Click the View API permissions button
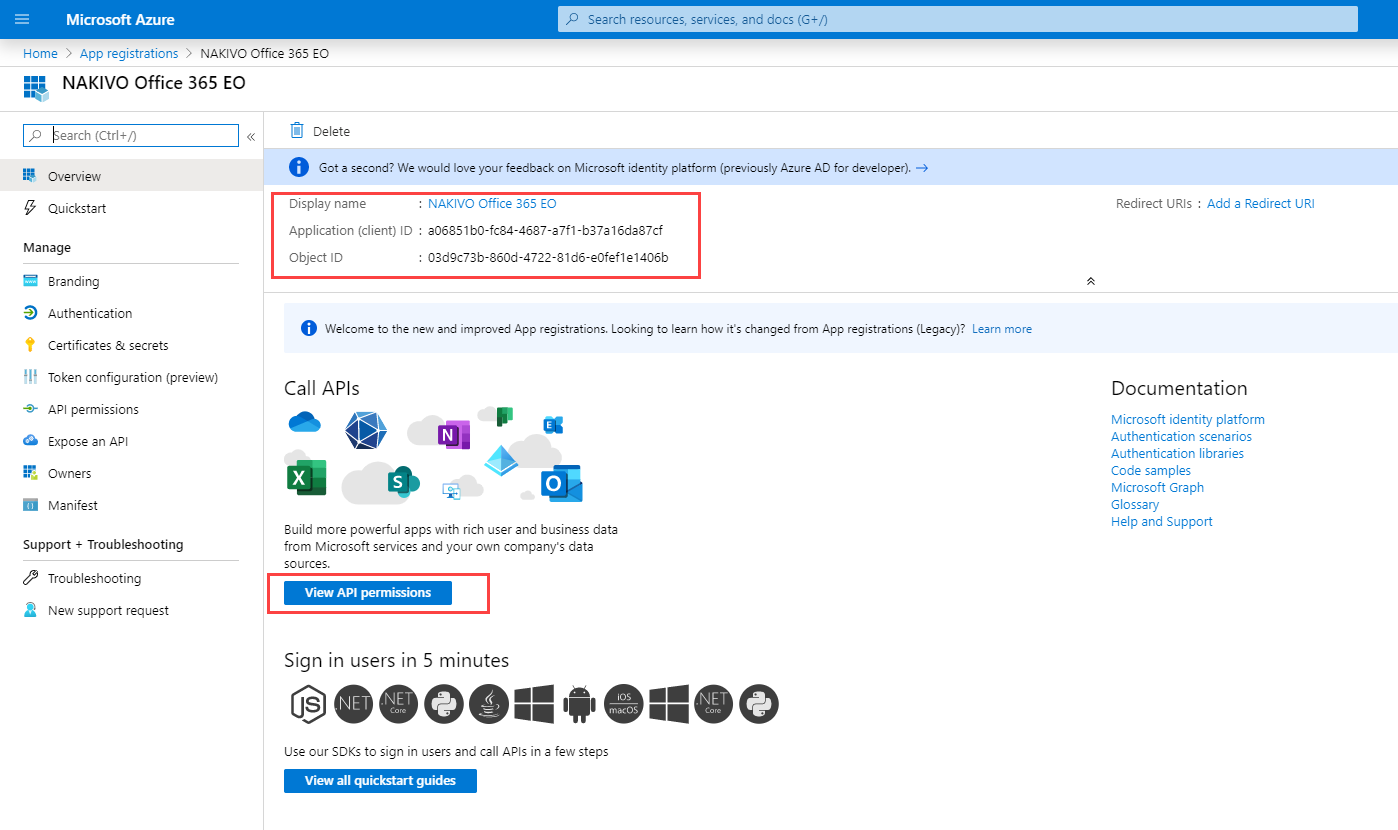Image resolution: width=1398 pixels, height=830 pixels. tap(368, 593)
